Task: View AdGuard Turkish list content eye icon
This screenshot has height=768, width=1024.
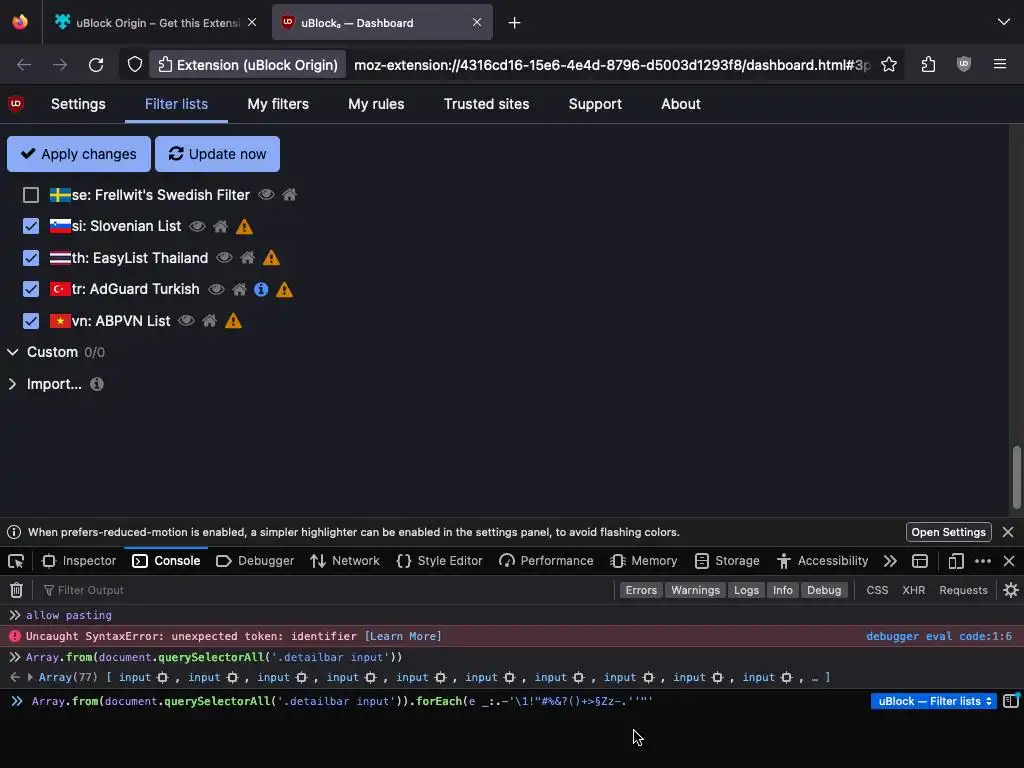Action: tap(216, 289)
